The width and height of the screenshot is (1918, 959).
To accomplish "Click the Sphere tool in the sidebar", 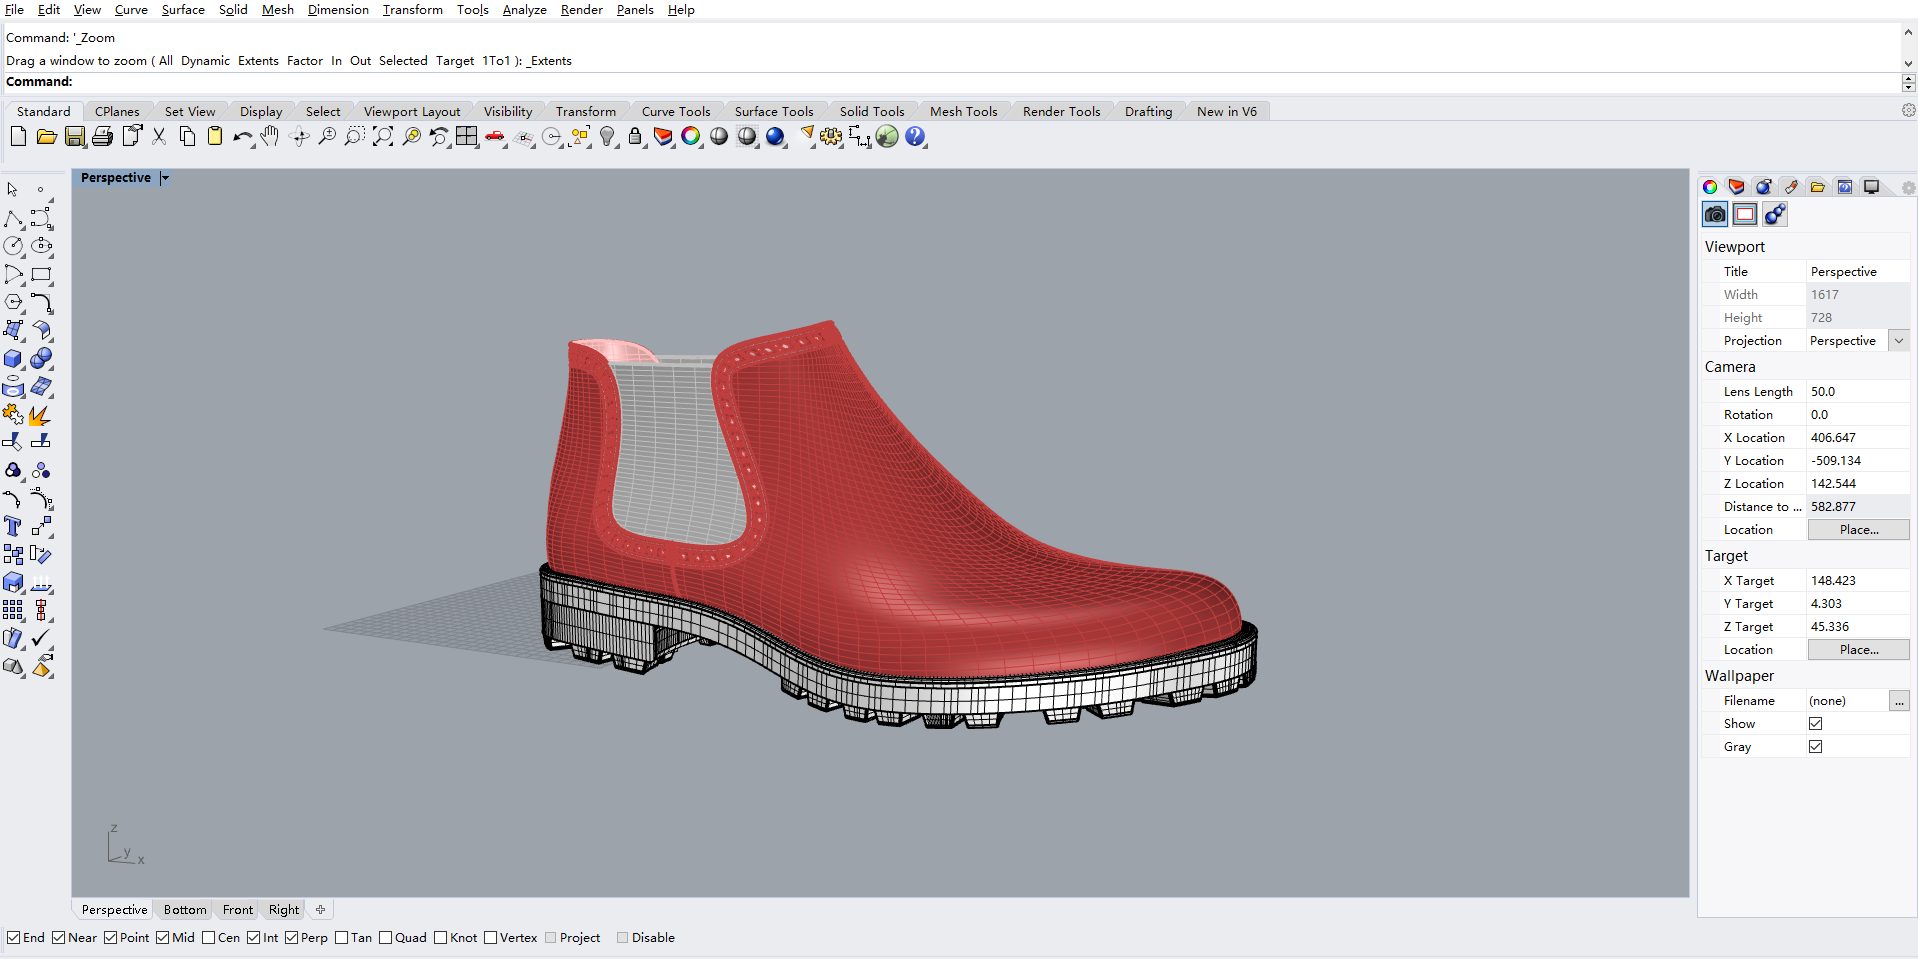I will (x=41, y=359).
